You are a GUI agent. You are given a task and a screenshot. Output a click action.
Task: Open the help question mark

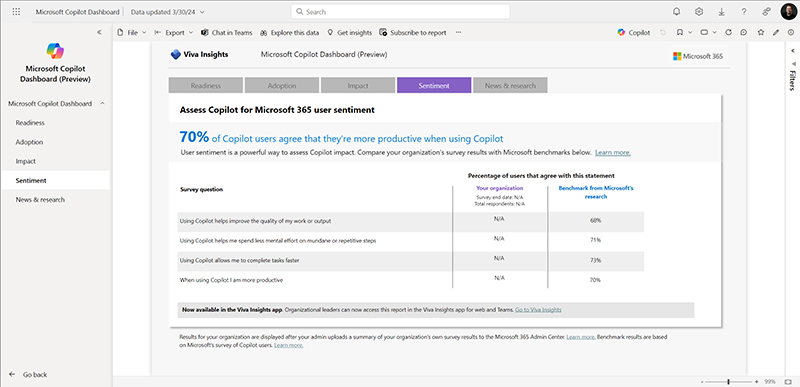(744, 12)
